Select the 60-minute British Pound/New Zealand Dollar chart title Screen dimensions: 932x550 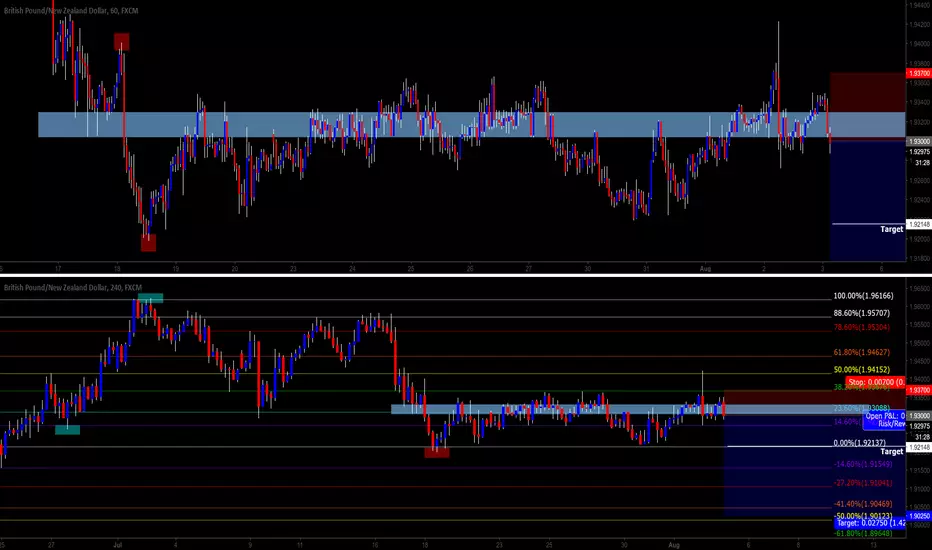click(71, 11)
